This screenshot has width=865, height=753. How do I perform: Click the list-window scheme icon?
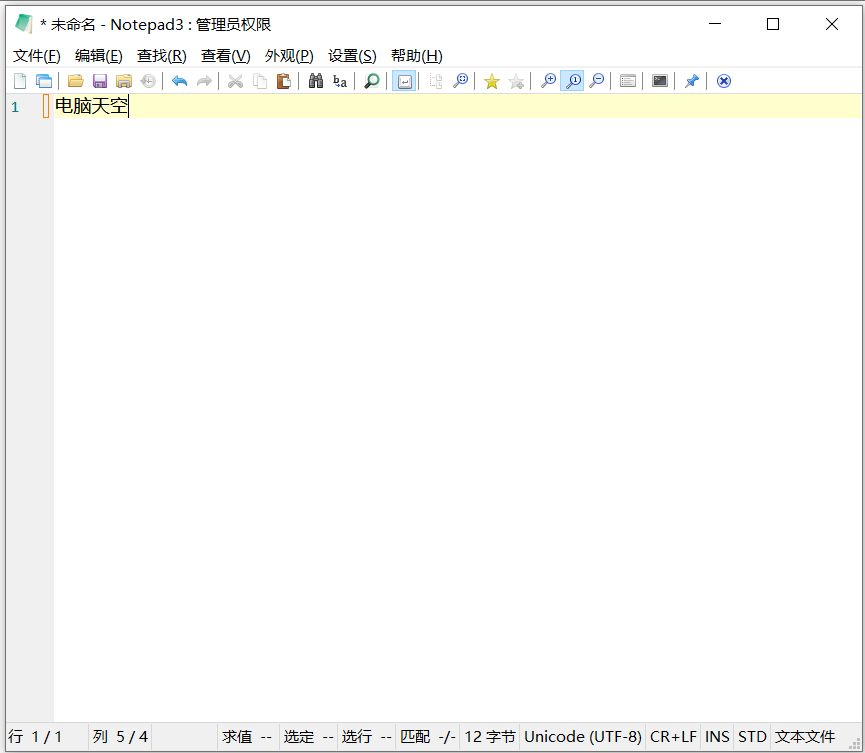click(x=628, y=81)
